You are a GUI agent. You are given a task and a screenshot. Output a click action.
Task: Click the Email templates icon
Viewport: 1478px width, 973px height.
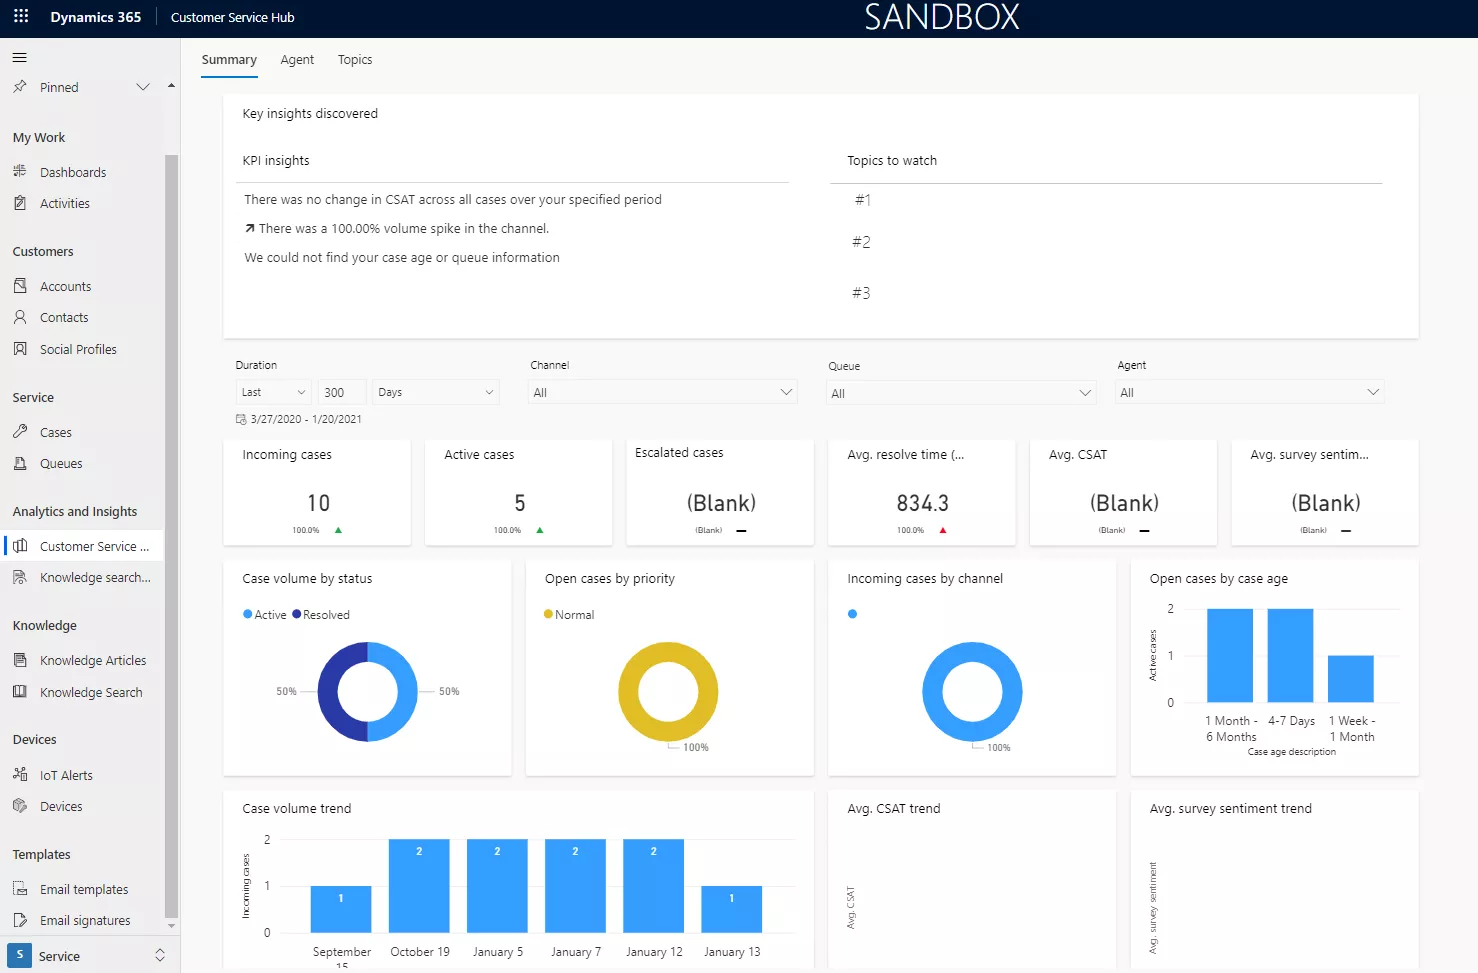20,889
